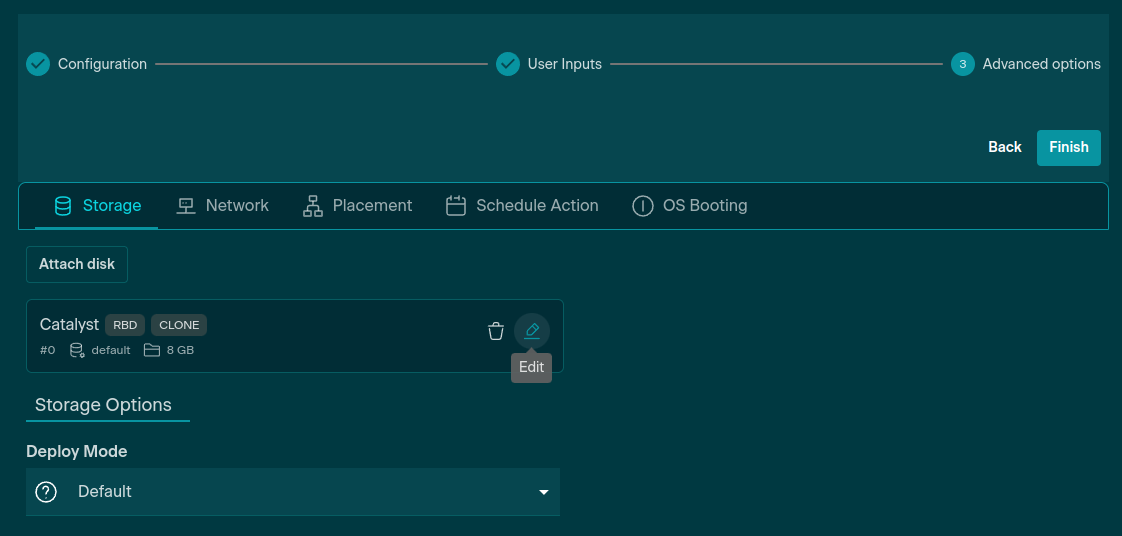
Task: Click the Attach disk button
Action: [x=77, y=264]
